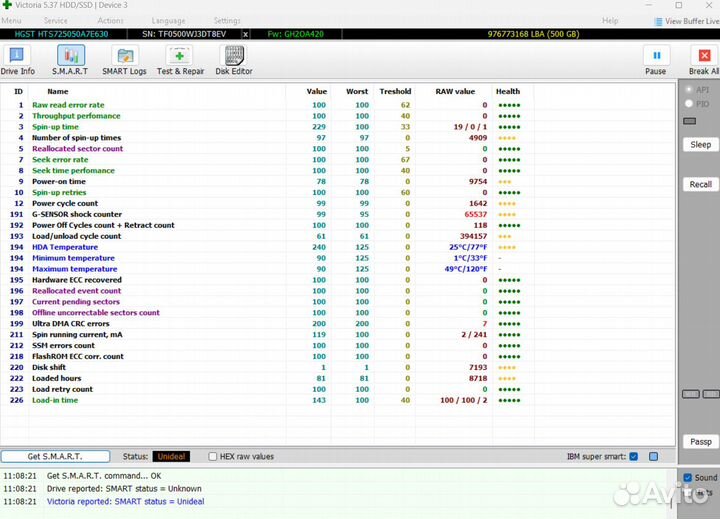Screen dimensions: 720x519
Task: Click the drive model HGST HTS725050A7E630
Action: point(61,34)
